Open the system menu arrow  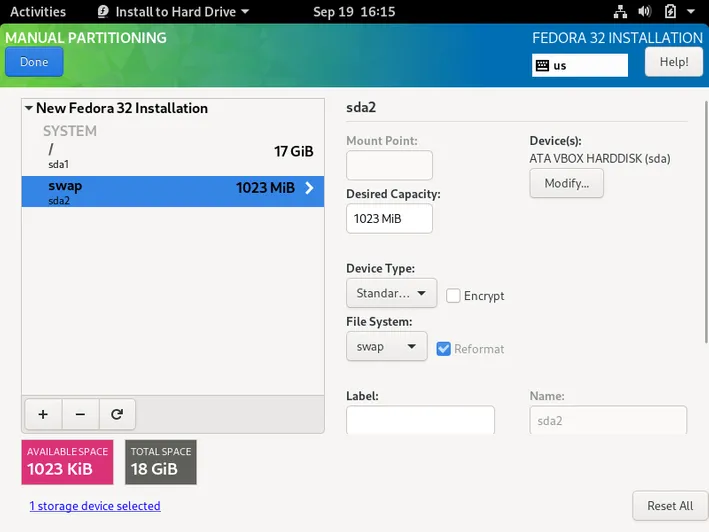pyautogui.click(x=690, y=11)
